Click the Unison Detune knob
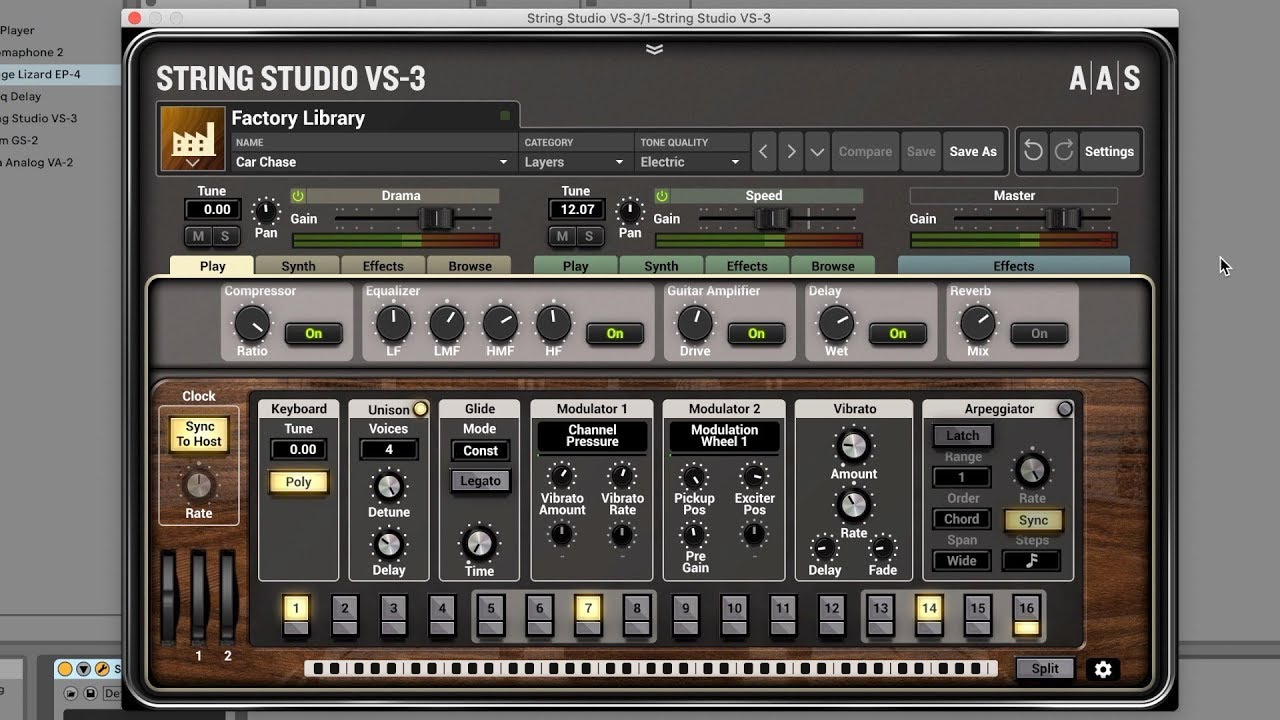 point(388,487)
